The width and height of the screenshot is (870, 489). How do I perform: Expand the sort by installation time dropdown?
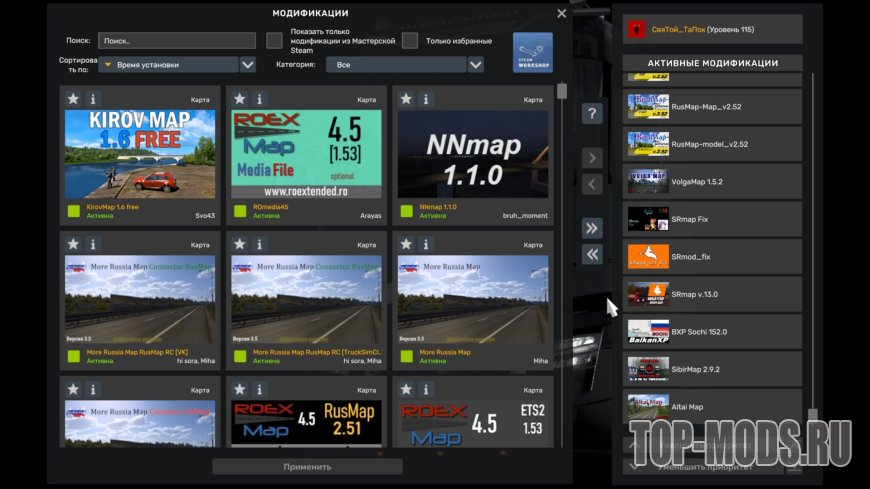[x=248, y=65]
